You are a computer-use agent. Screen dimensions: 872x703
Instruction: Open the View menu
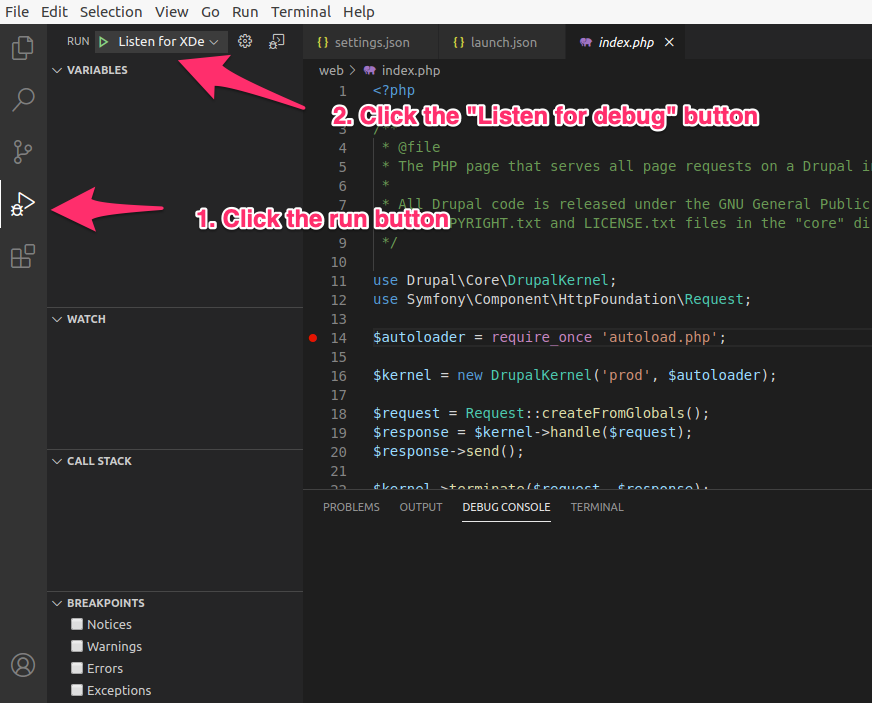pos(171,12)
